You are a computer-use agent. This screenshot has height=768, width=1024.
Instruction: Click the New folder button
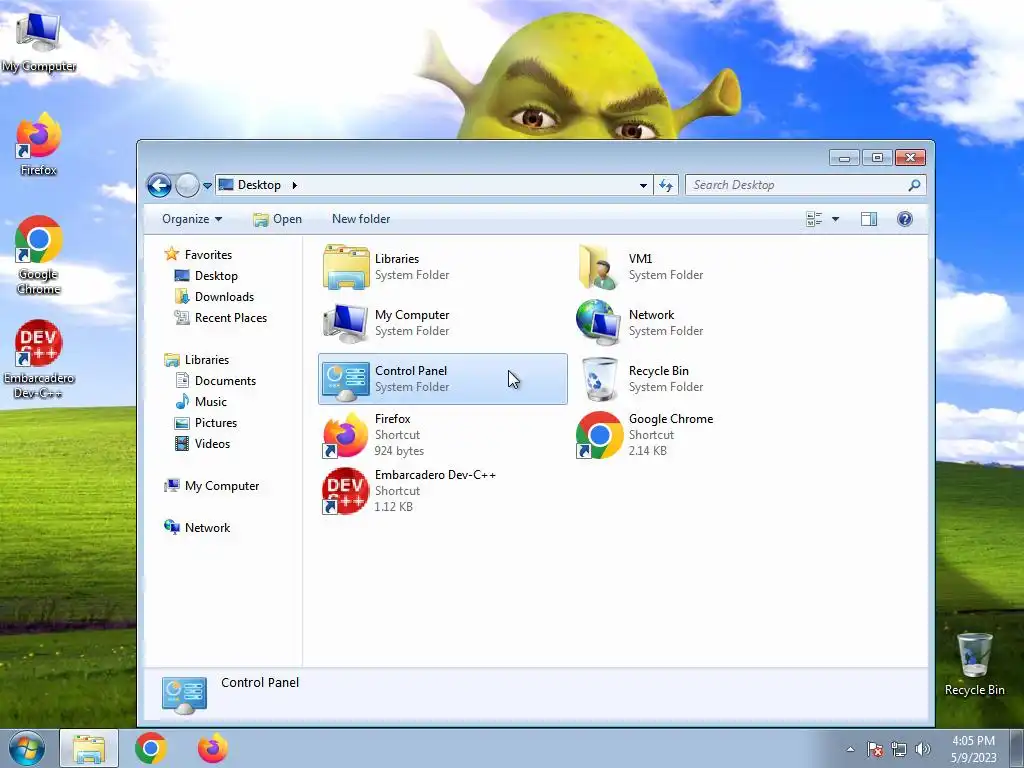click(361, 219)
